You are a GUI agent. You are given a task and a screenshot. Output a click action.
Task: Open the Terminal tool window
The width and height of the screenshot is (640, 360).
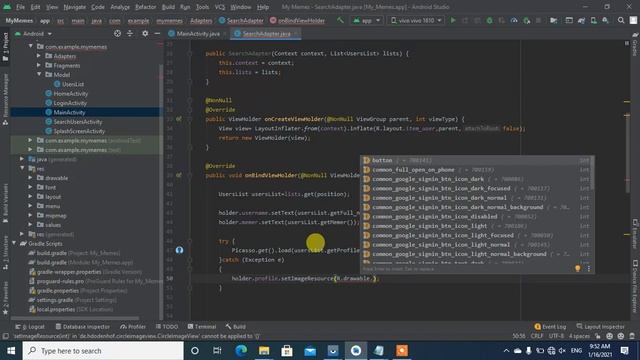pyautogui.click(x=202, y=327)
